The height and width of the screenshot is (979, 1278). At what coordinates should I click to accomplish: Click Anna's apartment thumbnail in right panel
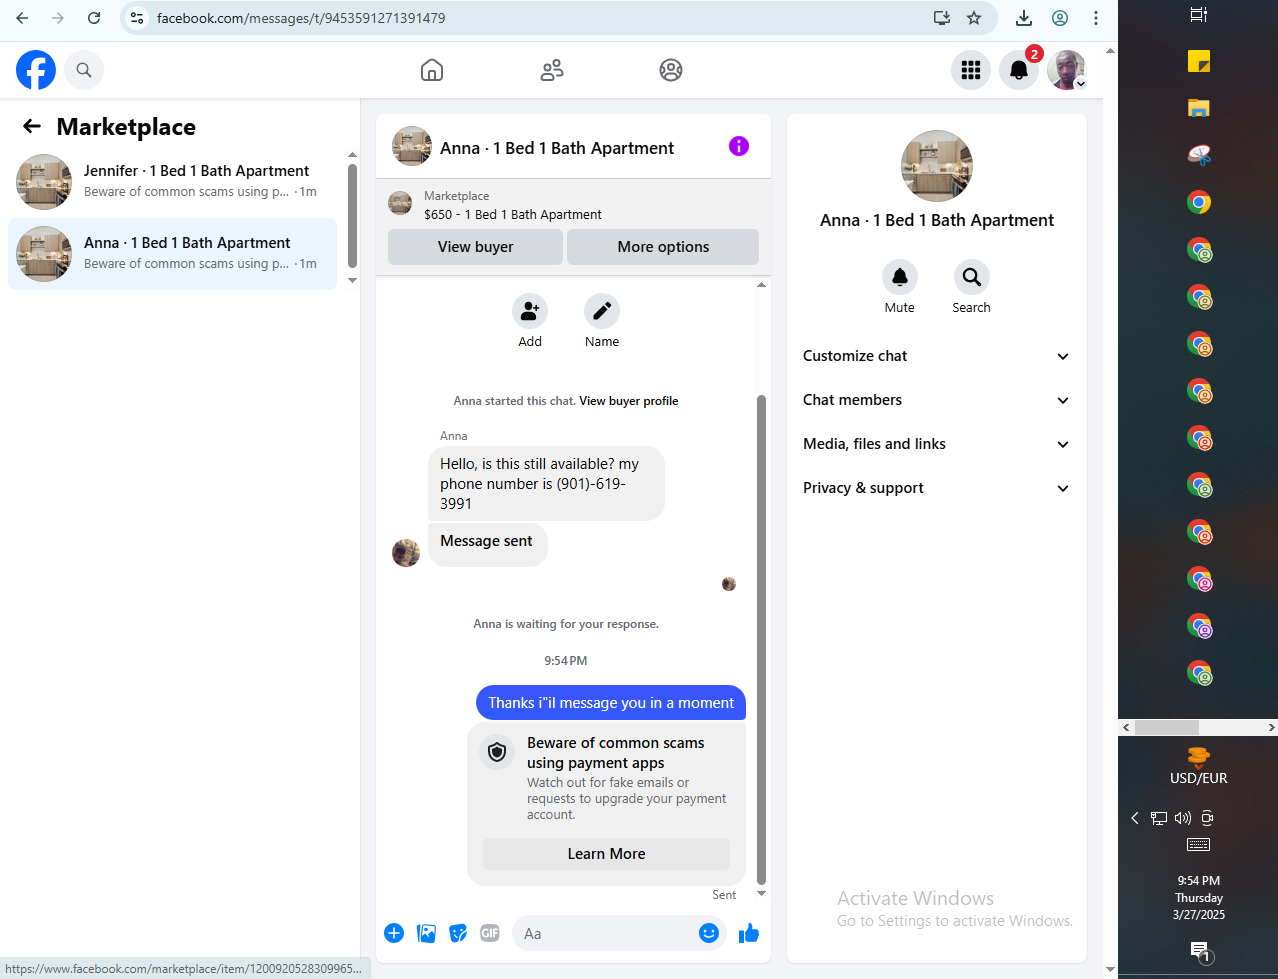point(937,166)
